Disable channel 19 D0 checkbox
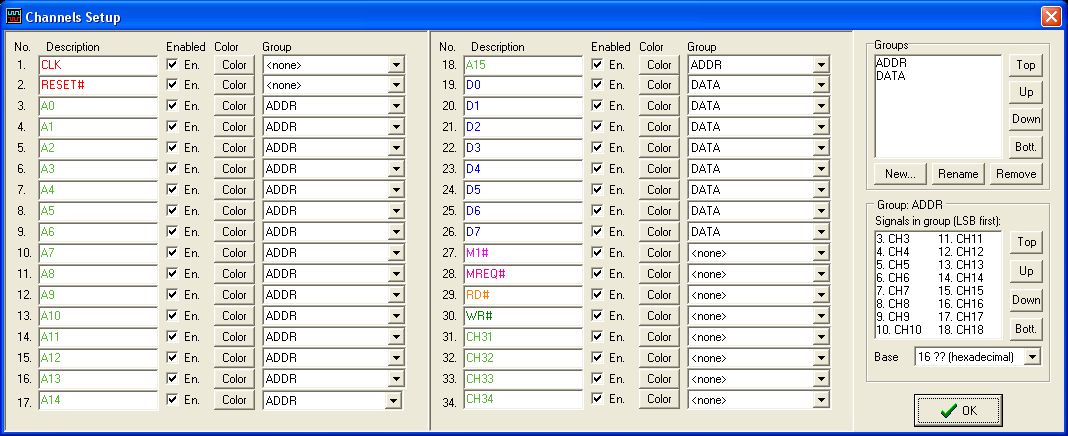Screen dimensions: 1068x436 tap(599, 85)
